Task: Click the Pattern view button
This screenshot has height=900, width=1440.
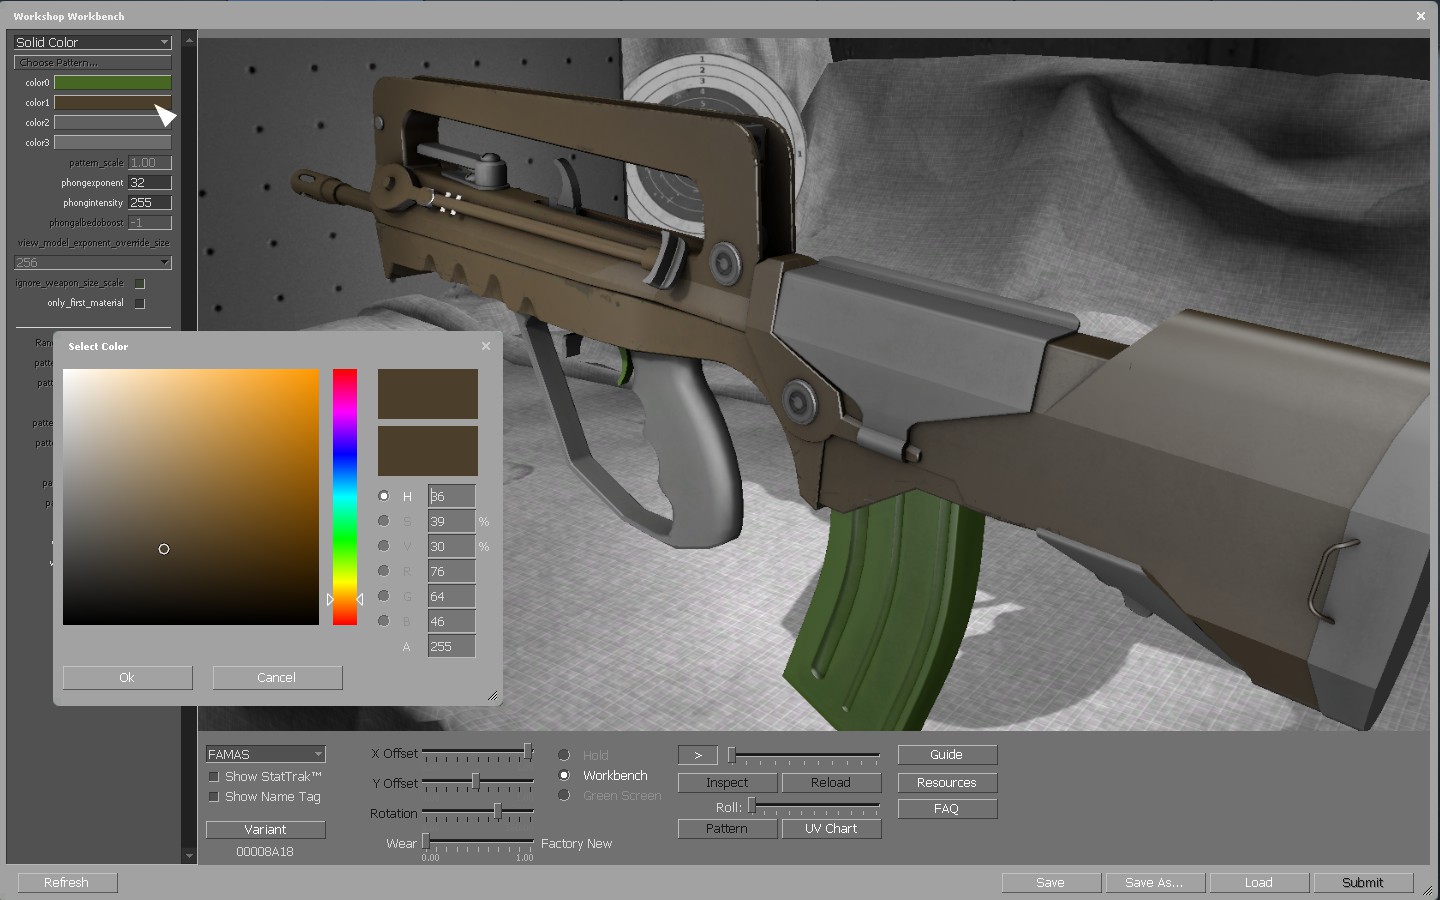Action: coord(727,829)
